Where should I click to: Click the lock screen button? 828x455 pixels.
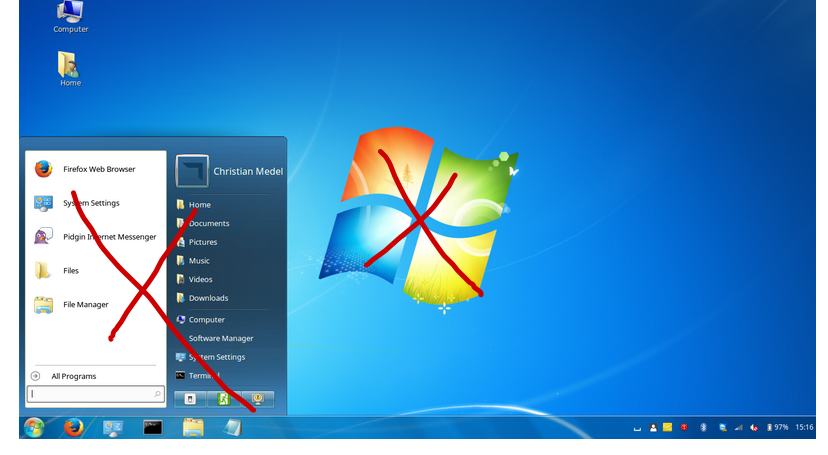tap(258, 399)
